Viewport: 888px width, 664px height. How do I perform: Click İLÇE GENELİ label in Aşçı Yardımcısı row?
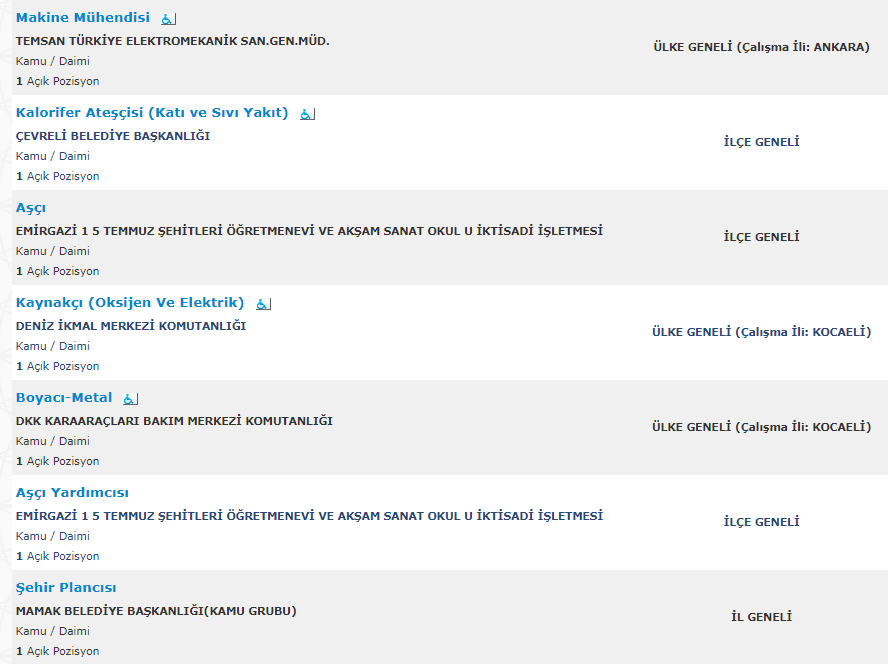[x=761, y=522]
